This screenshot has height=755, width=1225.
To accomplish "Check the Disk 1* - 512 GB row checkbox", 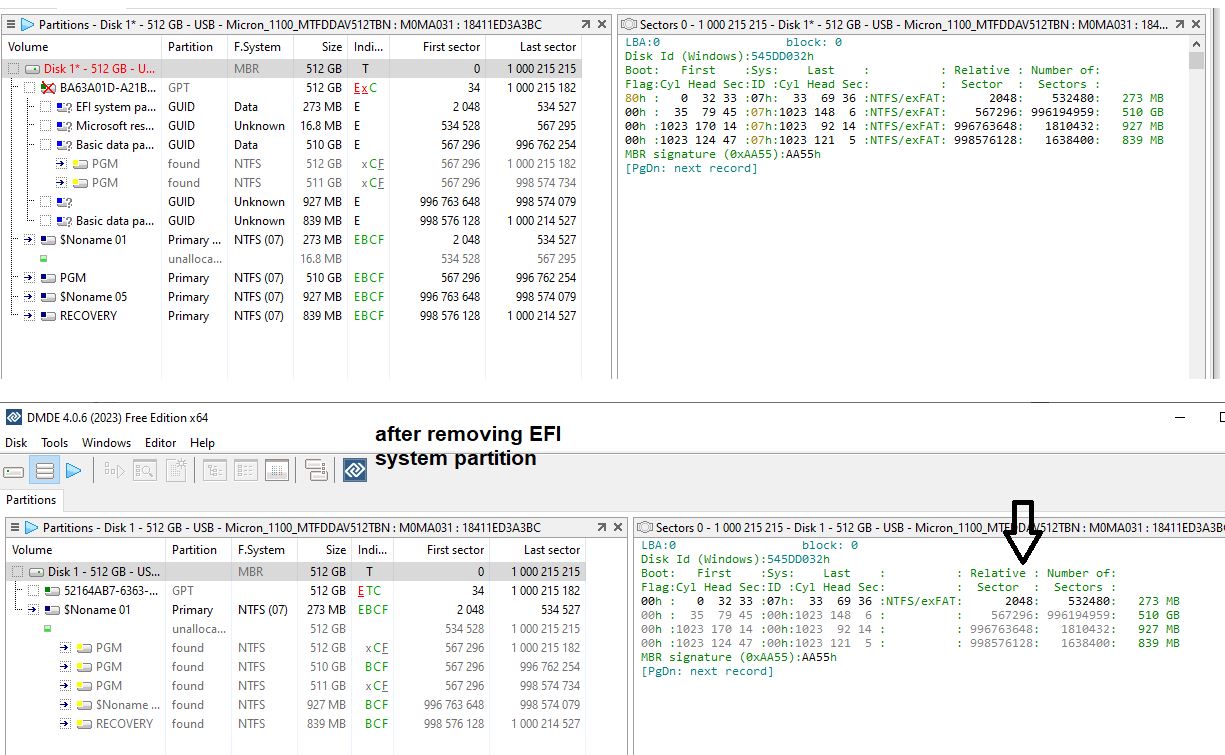I will pyautogui.click(x=14, y=69).
